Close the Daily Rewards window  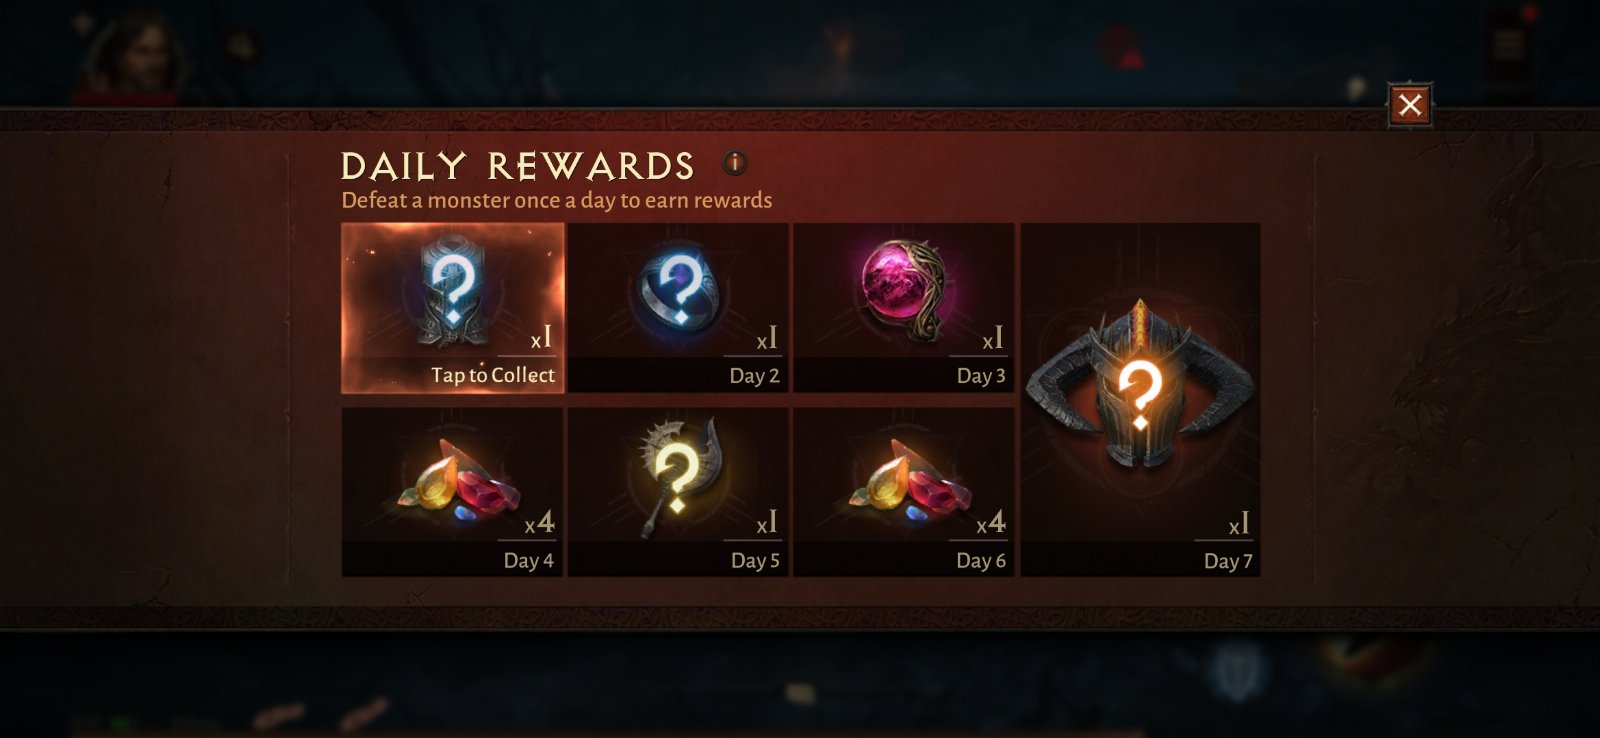pos(1410,104)
